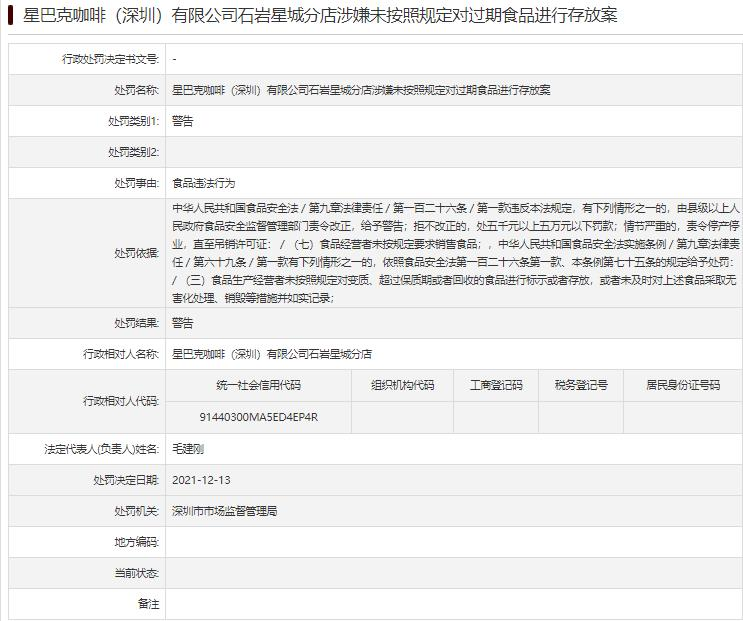The height and width of the screenshot is (621, 743).
Task: Click the 当前状态 label
Action: click(x=136, y=573)
